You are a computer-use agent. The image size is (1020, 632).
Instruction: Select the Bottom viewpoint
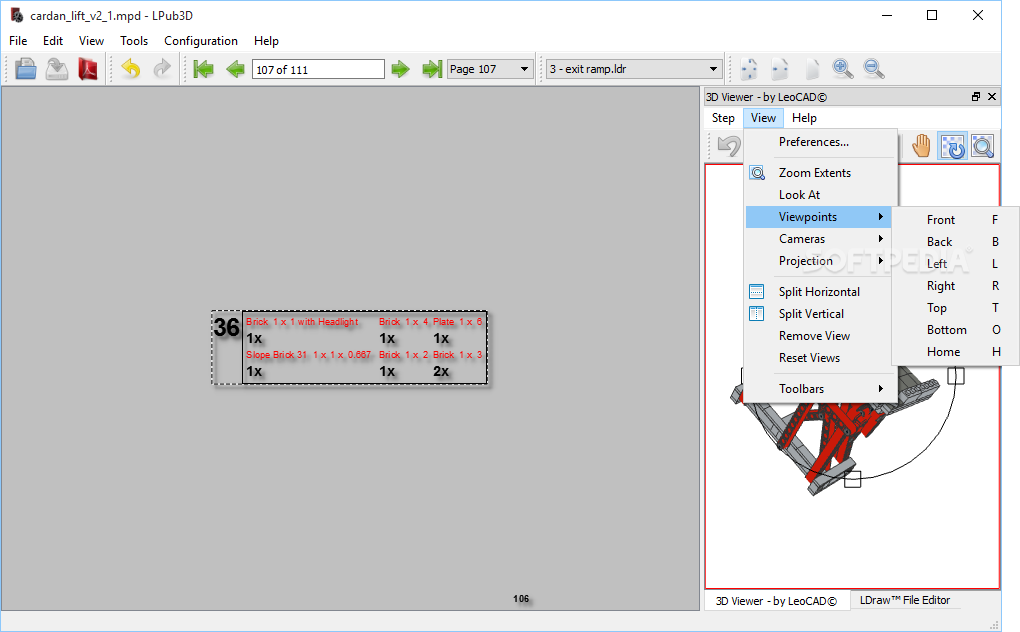pyautogui.click(x=946, y=330)
